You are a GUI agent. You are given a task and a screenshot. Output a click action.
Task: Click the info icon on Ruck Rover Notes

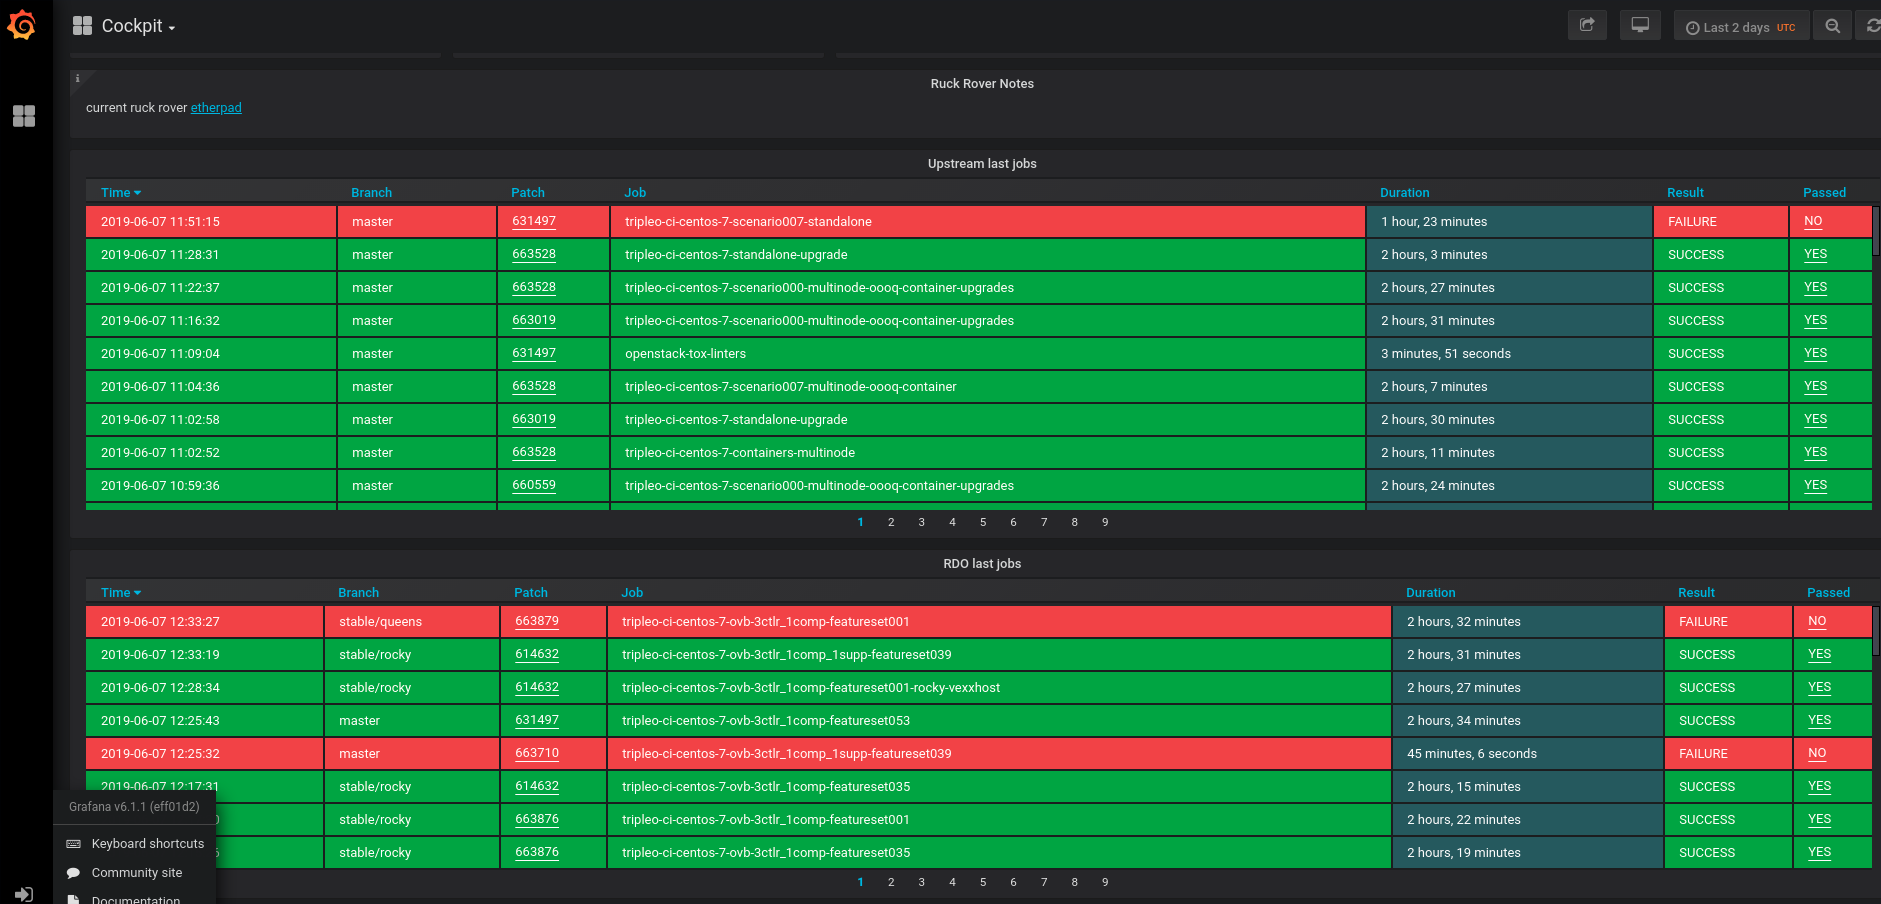tap(78, 78)
